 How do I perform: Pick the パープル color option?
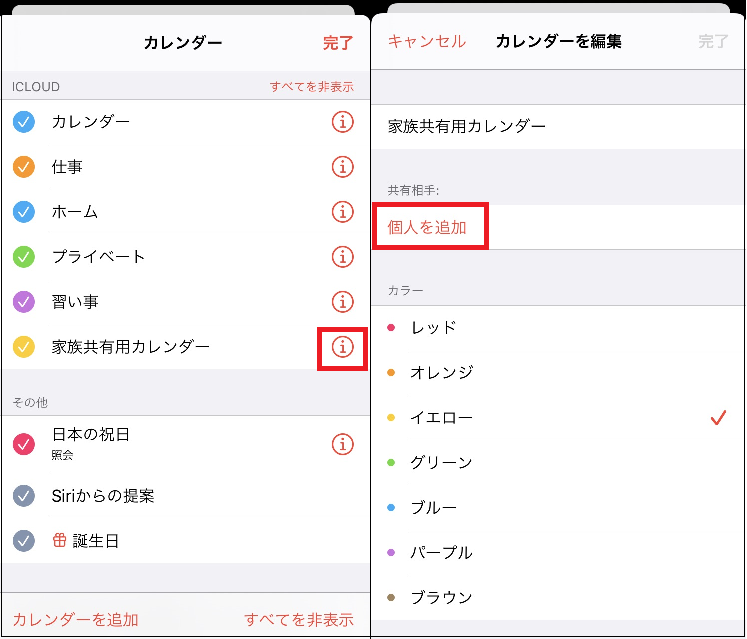click(x=441, y=552)
